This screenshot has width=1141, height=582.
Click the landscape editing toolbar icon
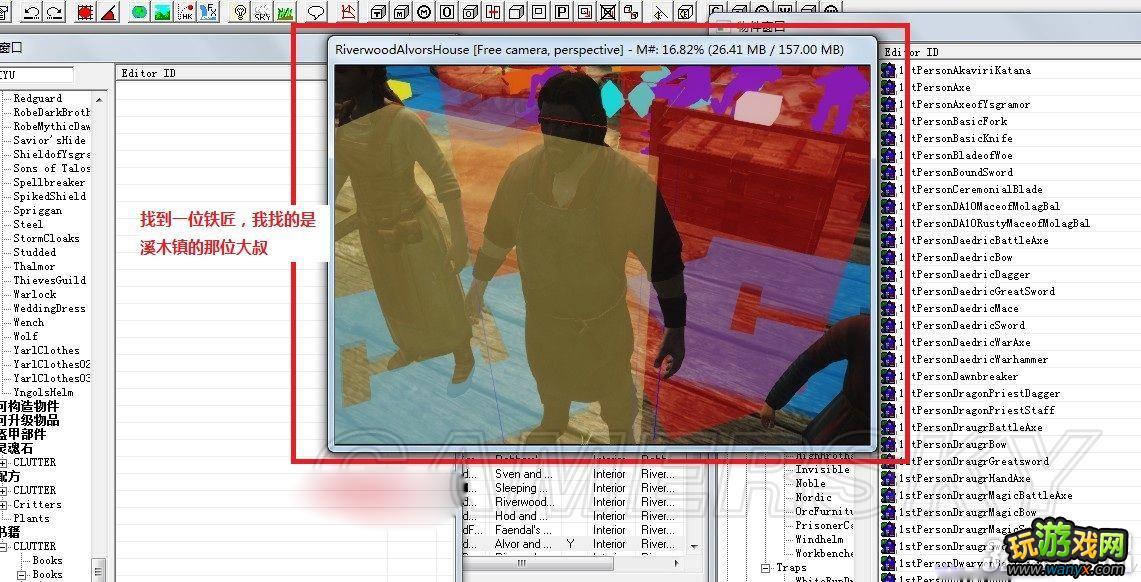(x=162, y=11)
